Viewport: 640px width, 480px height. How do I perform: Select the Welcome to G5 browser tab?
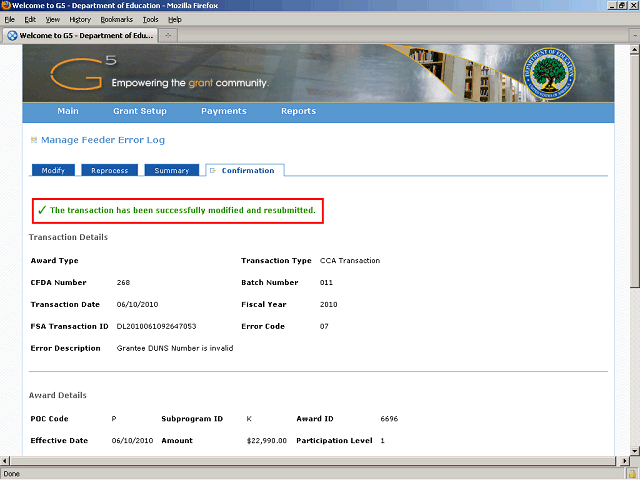(80, 36)
